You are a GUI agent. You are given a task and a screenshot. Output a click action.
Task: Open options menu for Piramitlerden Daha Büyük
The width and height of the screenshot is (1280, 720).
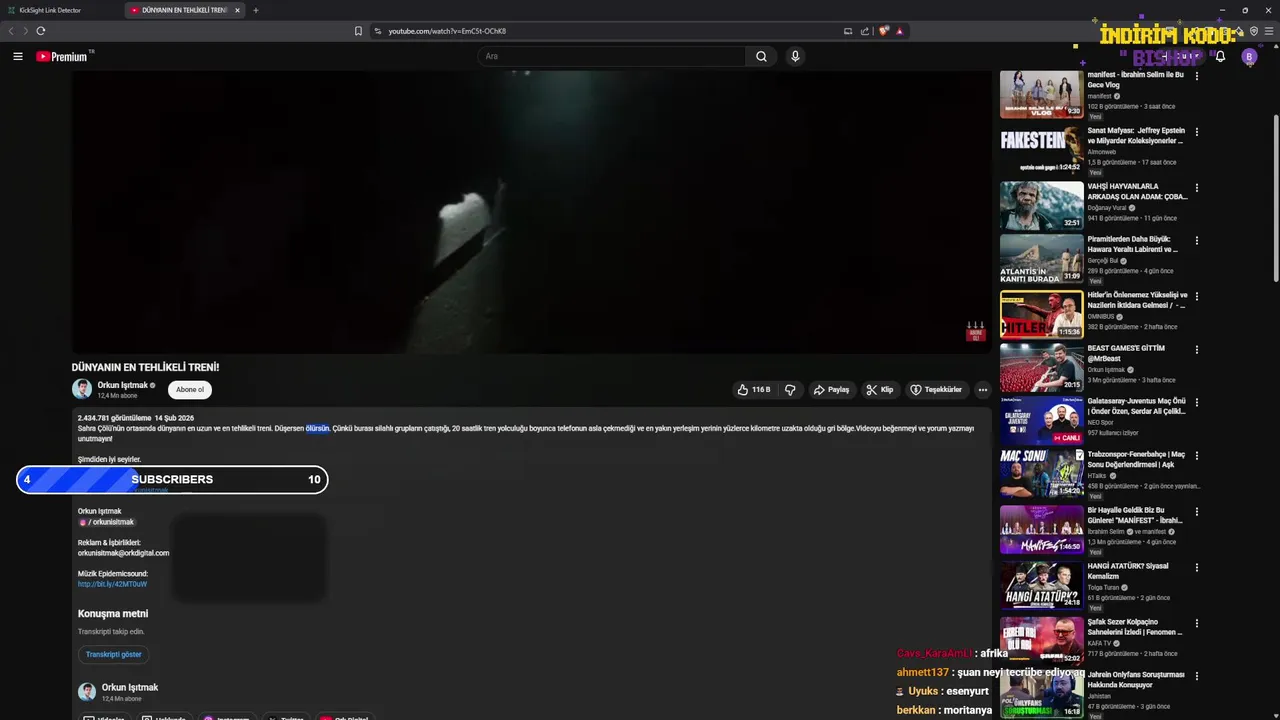(1197, 241)
